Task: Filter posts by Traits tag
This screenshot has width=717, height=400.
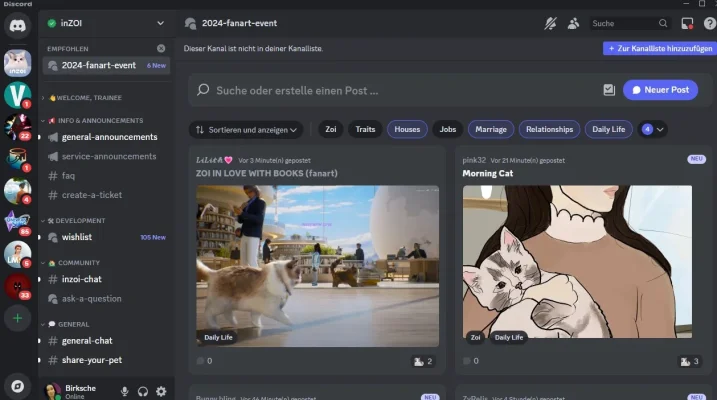Action: 365,130
